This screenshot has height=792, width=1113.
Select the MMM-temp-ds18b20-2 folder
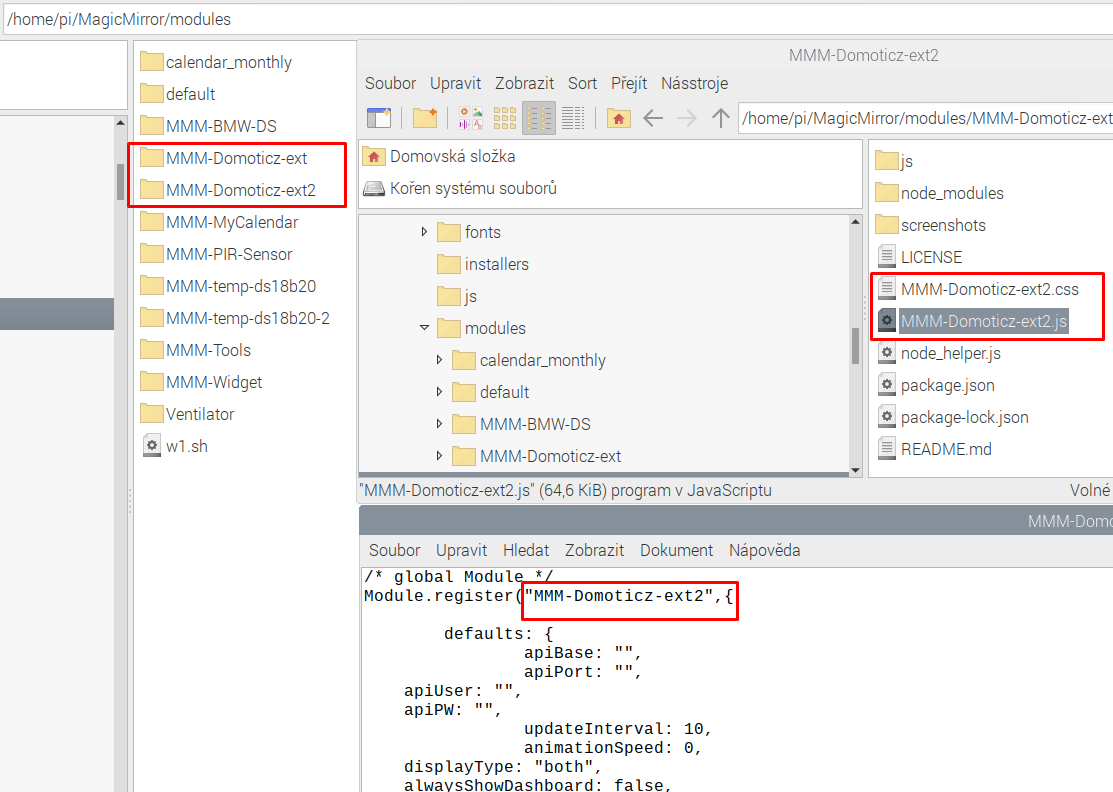click(x=235, y=318)
